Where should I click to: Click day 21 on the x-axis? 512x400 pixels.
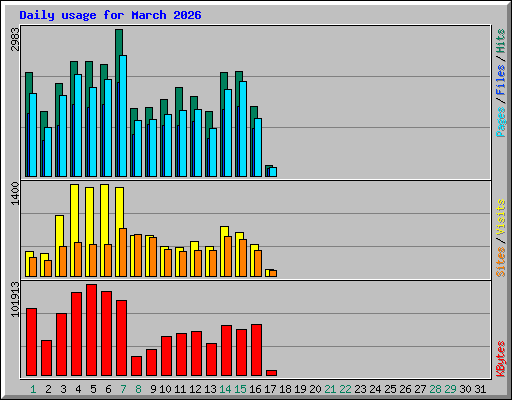pyautogui.click(x=330, y=389)
